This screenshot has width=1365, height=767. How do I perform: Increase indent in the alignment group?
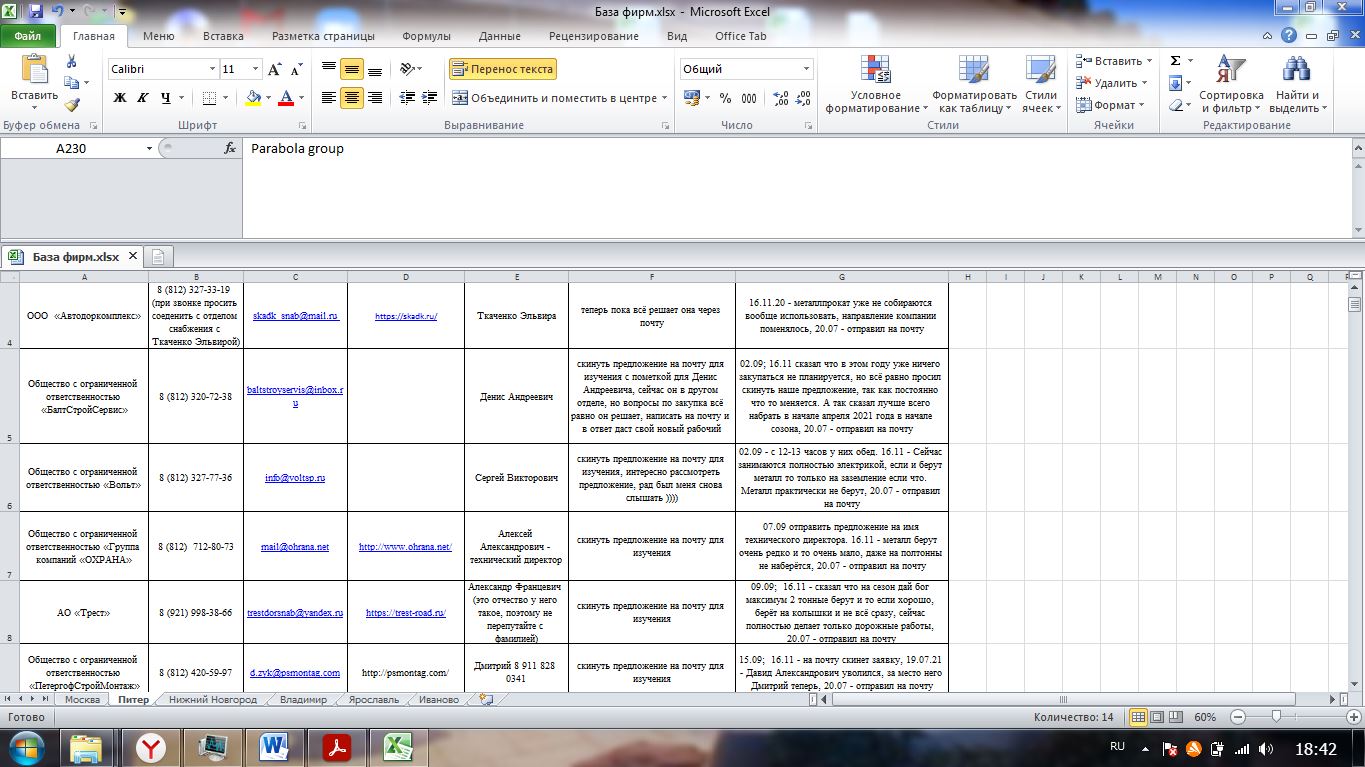point(431,98)
